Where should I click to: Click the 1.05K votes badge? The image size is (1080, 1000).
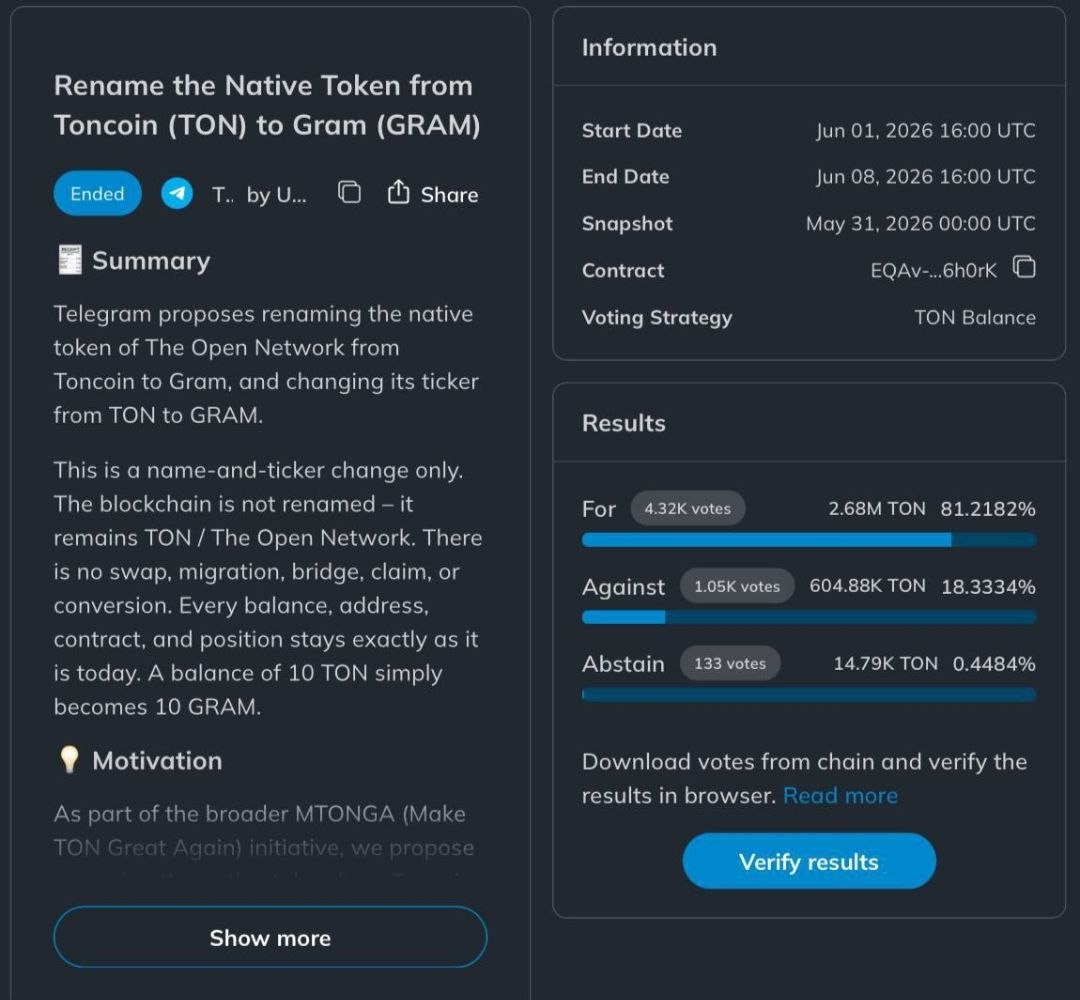click(x=737, y=586)
